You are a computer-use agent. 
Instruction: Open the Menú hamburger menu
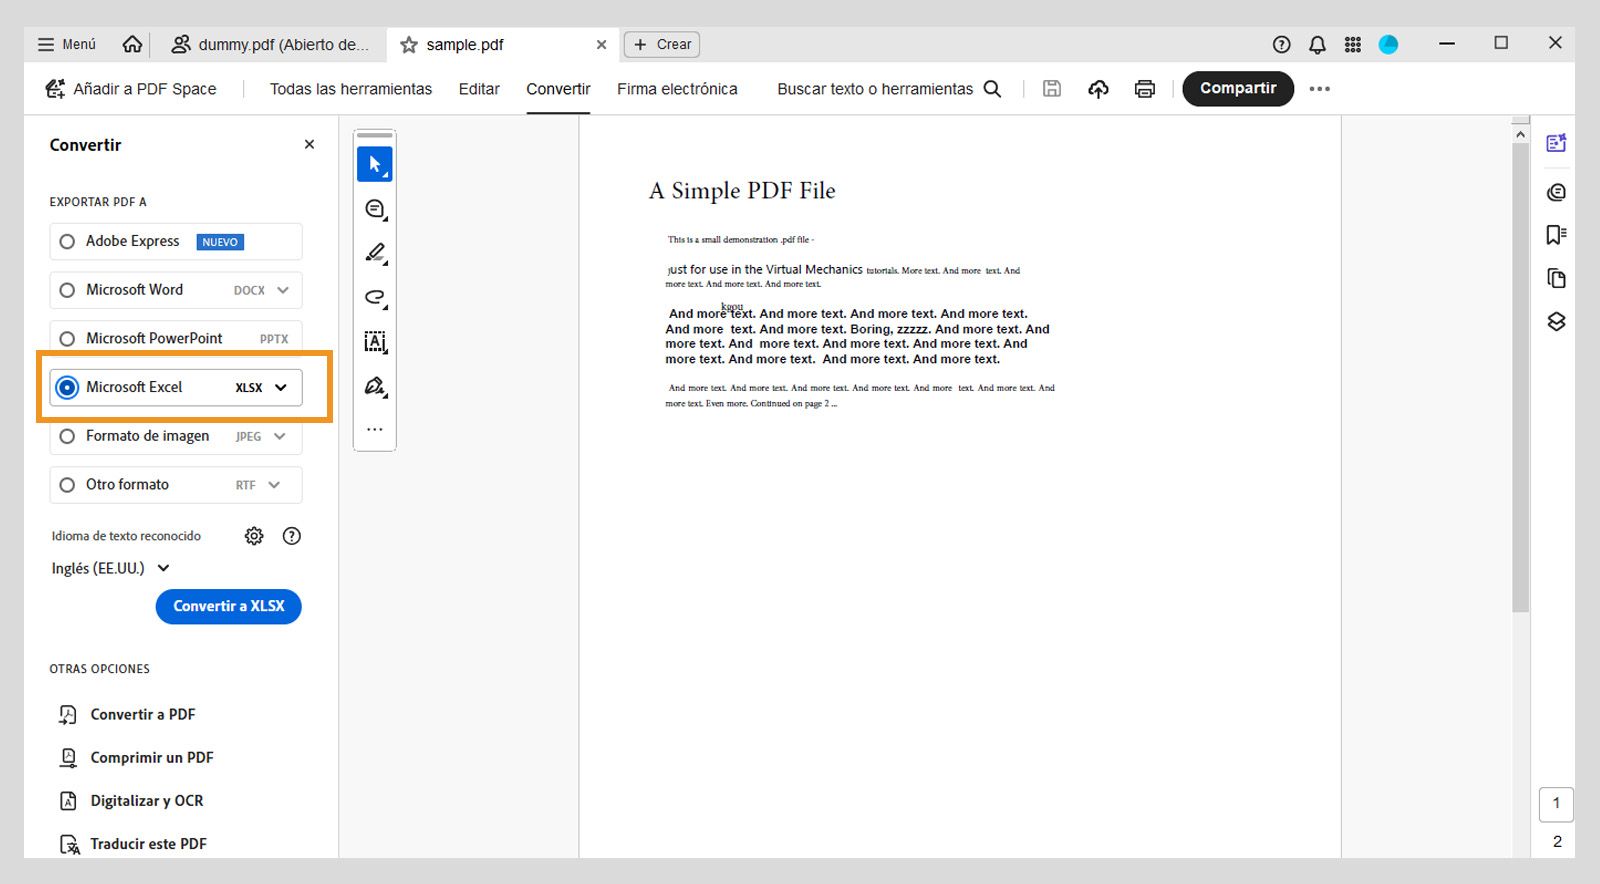point(66,44)
